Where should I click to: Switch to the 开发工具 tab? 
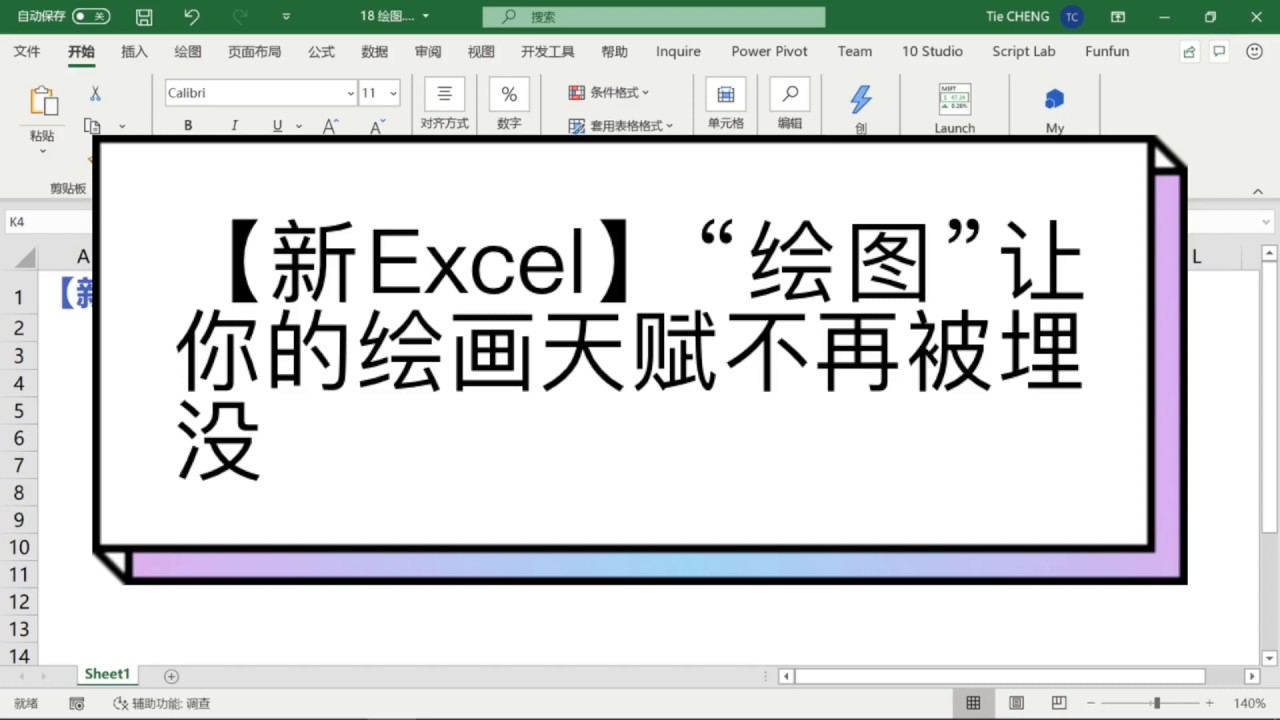(x=547, y=51)
